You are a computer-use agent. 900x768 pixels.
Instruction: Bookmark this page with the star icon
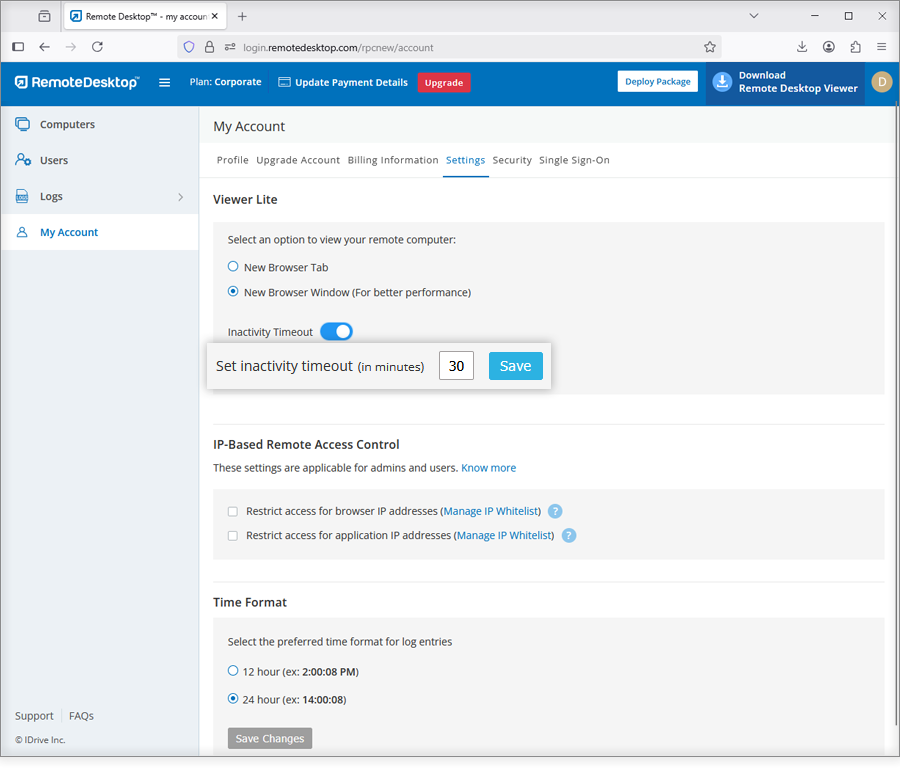(x=710, y=47)
